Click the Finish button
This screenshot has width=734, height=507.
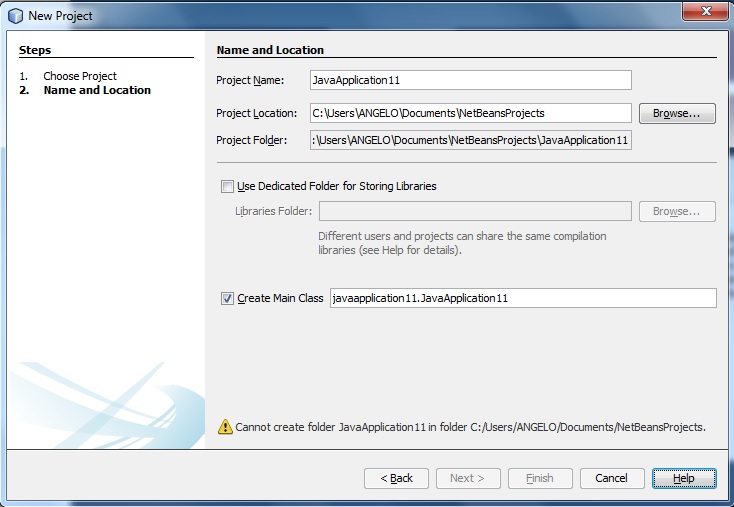click(540, 478)
